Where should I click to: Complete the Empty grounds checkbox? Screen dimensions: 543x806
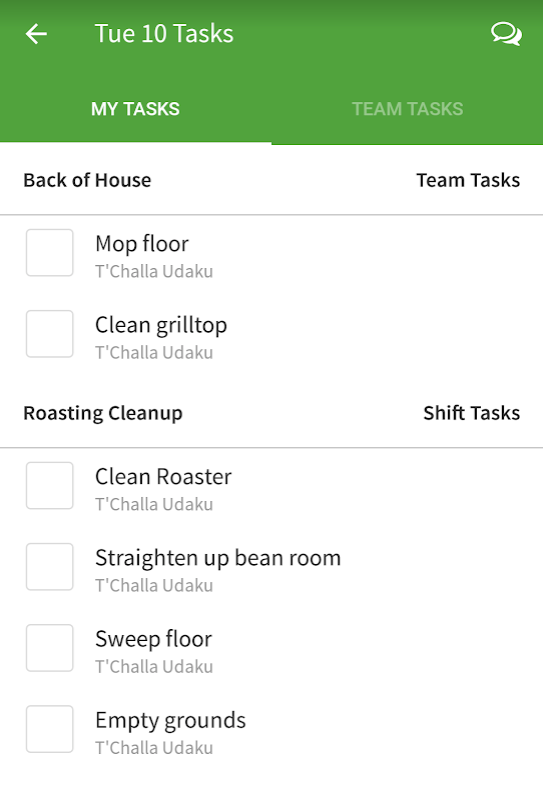(x=49, y=729)
